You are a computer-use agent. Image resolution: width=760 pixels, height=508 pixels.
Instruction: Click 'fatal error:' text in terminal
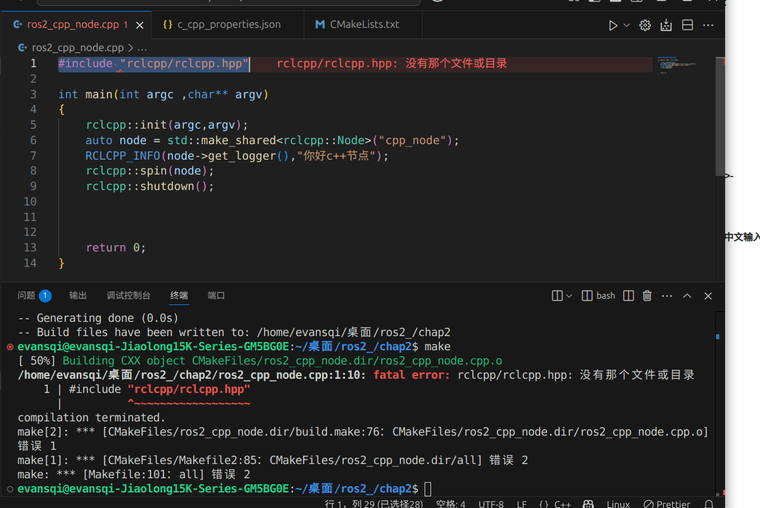[412, 375]
